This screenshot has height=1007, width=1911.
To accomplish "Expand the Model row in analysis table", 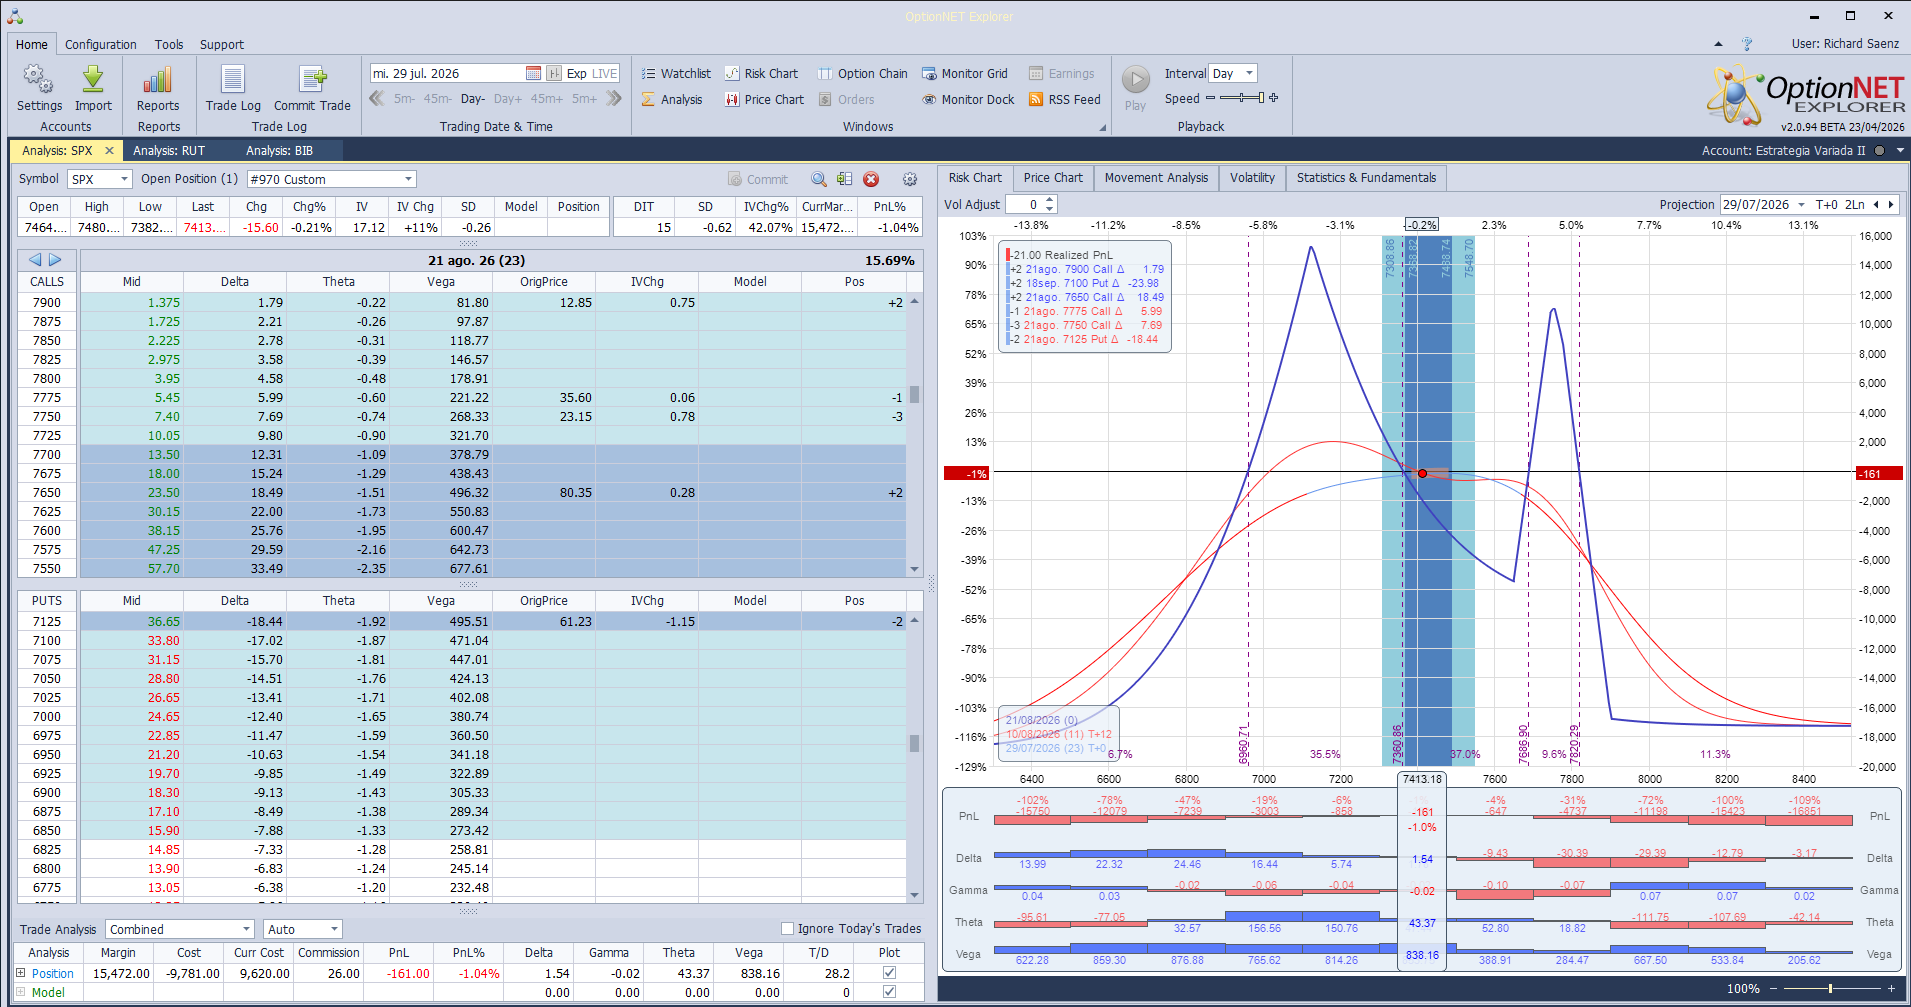I will coord(20,992).
